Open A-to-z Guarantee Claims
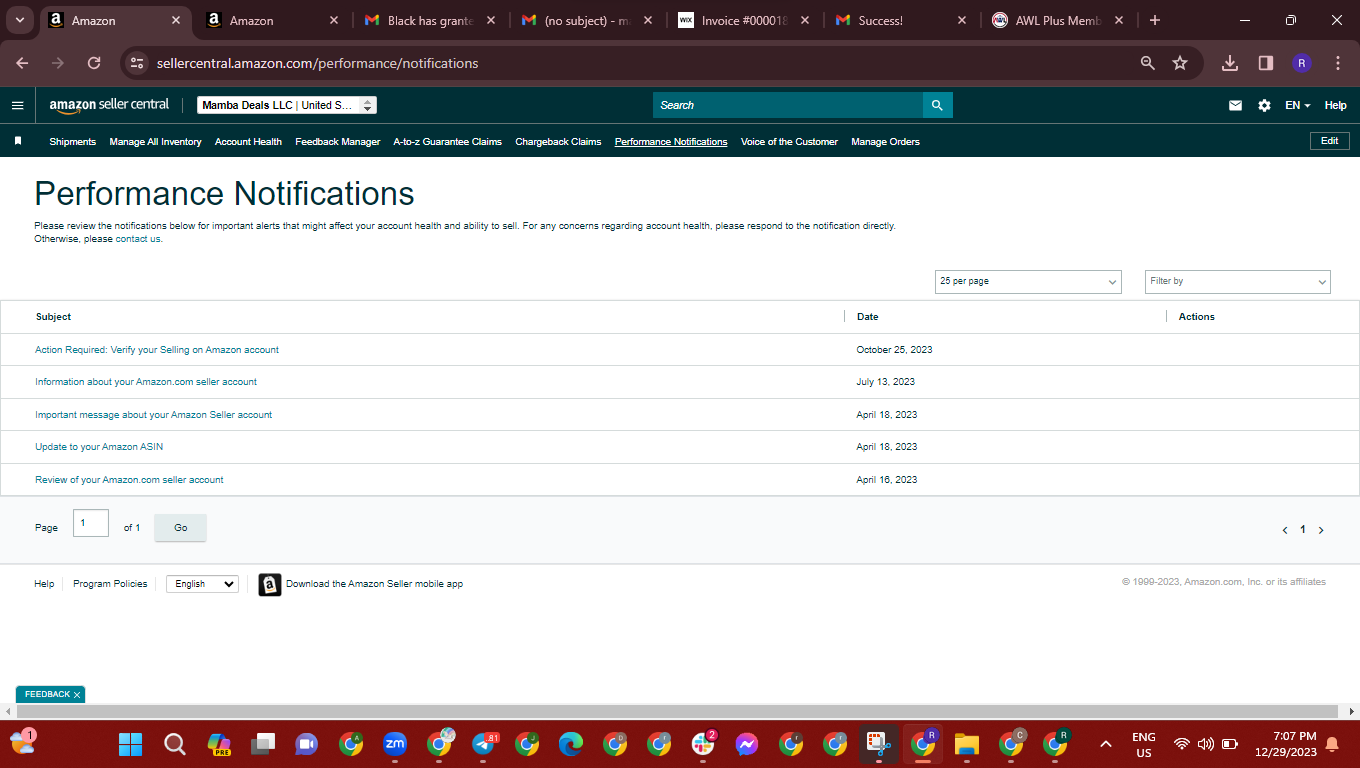 click(448, 142)
